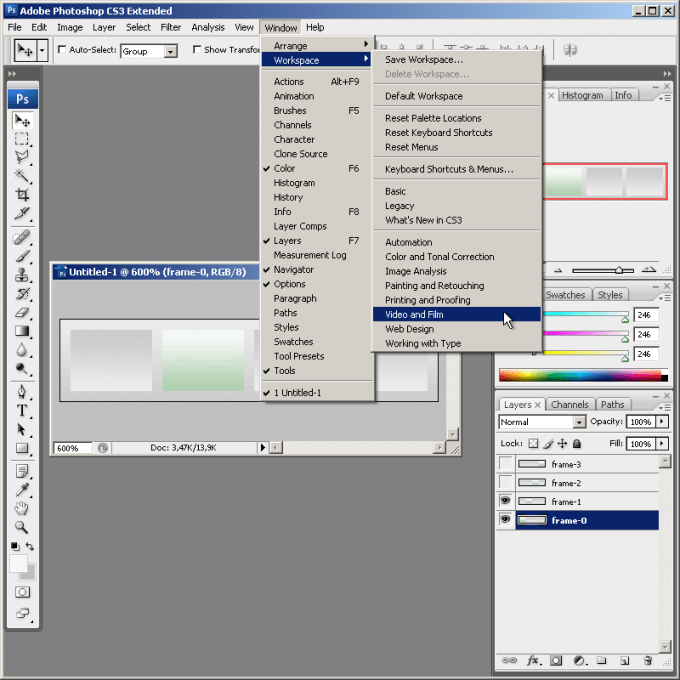Select the Horizontal Type tool
This screenshot has width=680, height=680.
(x=22, y=410)
